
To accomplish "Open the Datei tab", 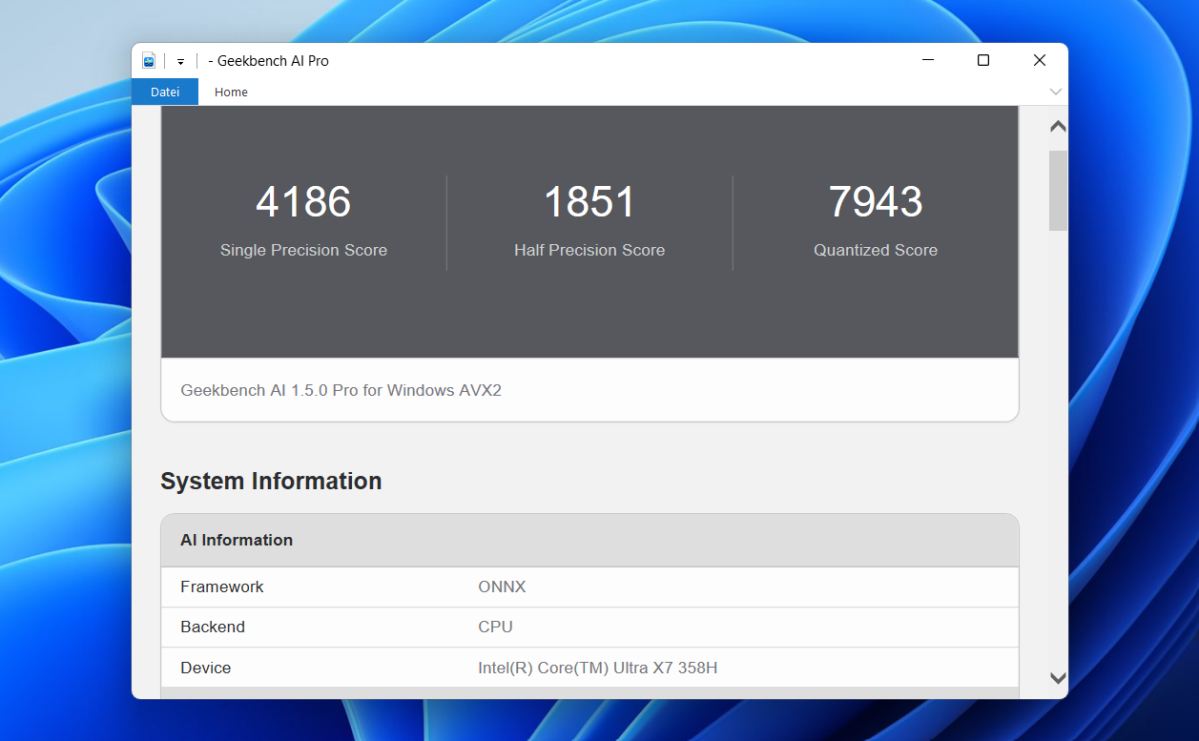I will tap(165, 92).
